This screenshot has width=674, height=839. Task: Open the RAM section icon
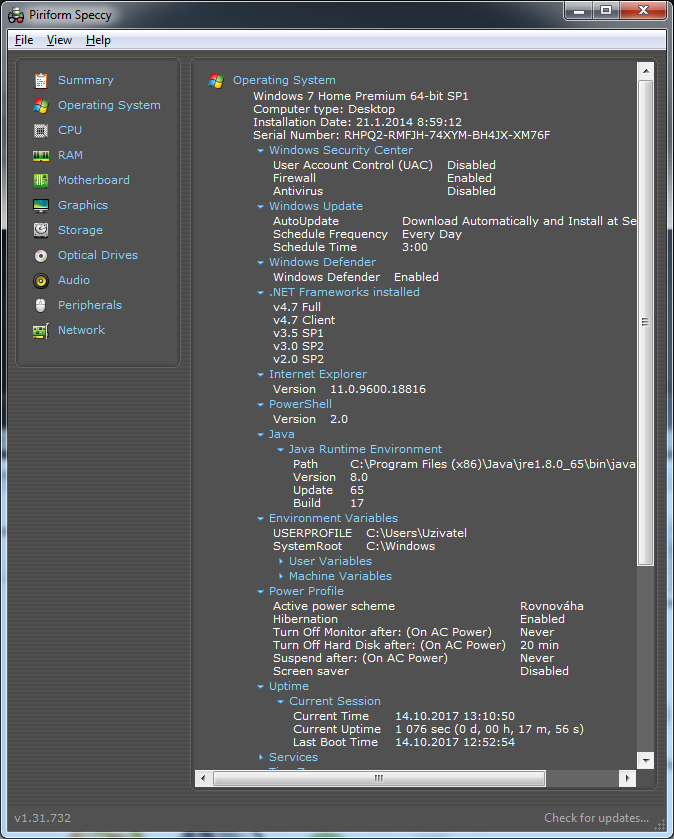pos(41,156)
